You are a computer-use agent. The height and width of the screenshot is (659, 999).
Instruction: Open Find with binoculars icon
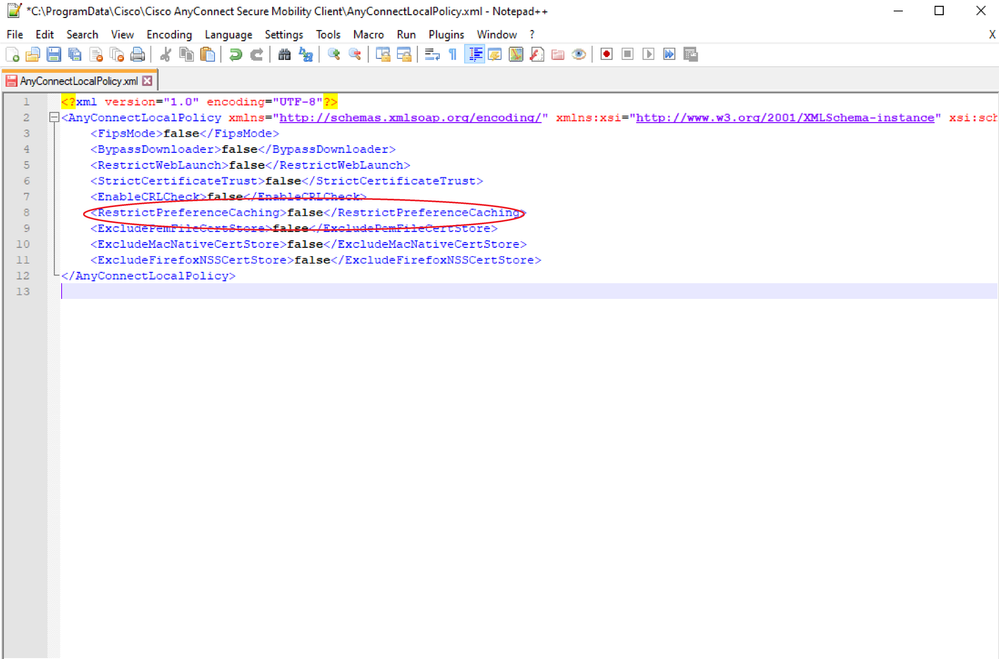coord(285,55)
